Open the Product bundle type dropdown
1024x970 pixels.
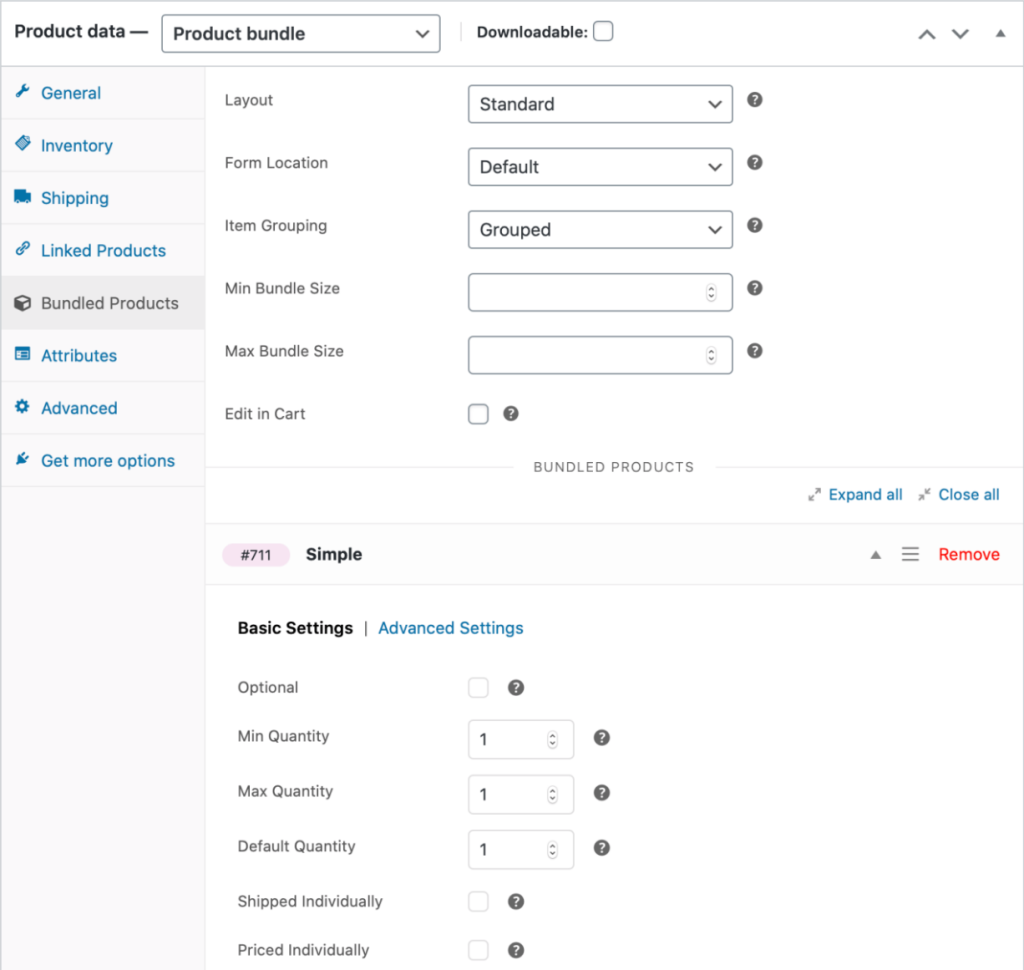tap(300, 33)
